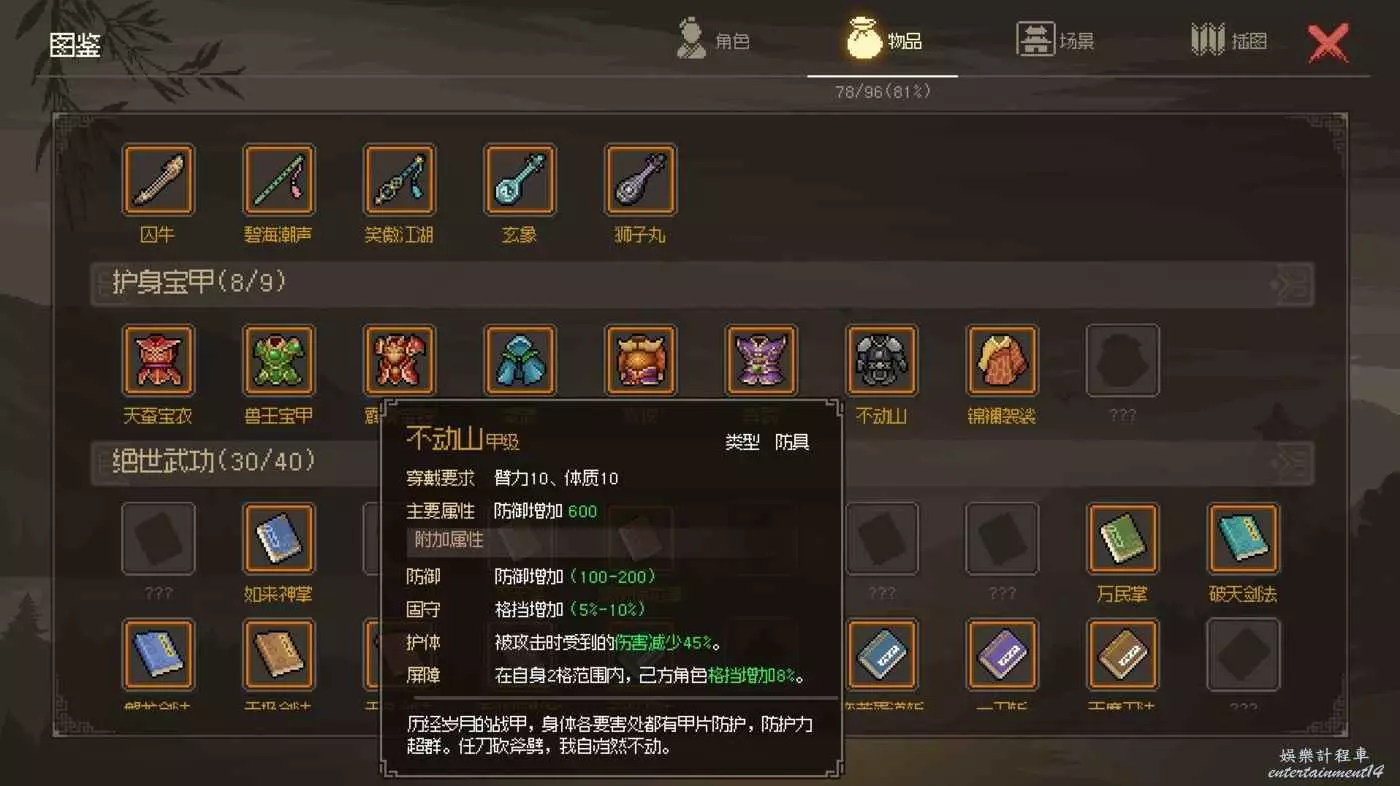1400x786 pixels.
Task: View the 天蚕宝衣 armor entry
Action: 158,360
